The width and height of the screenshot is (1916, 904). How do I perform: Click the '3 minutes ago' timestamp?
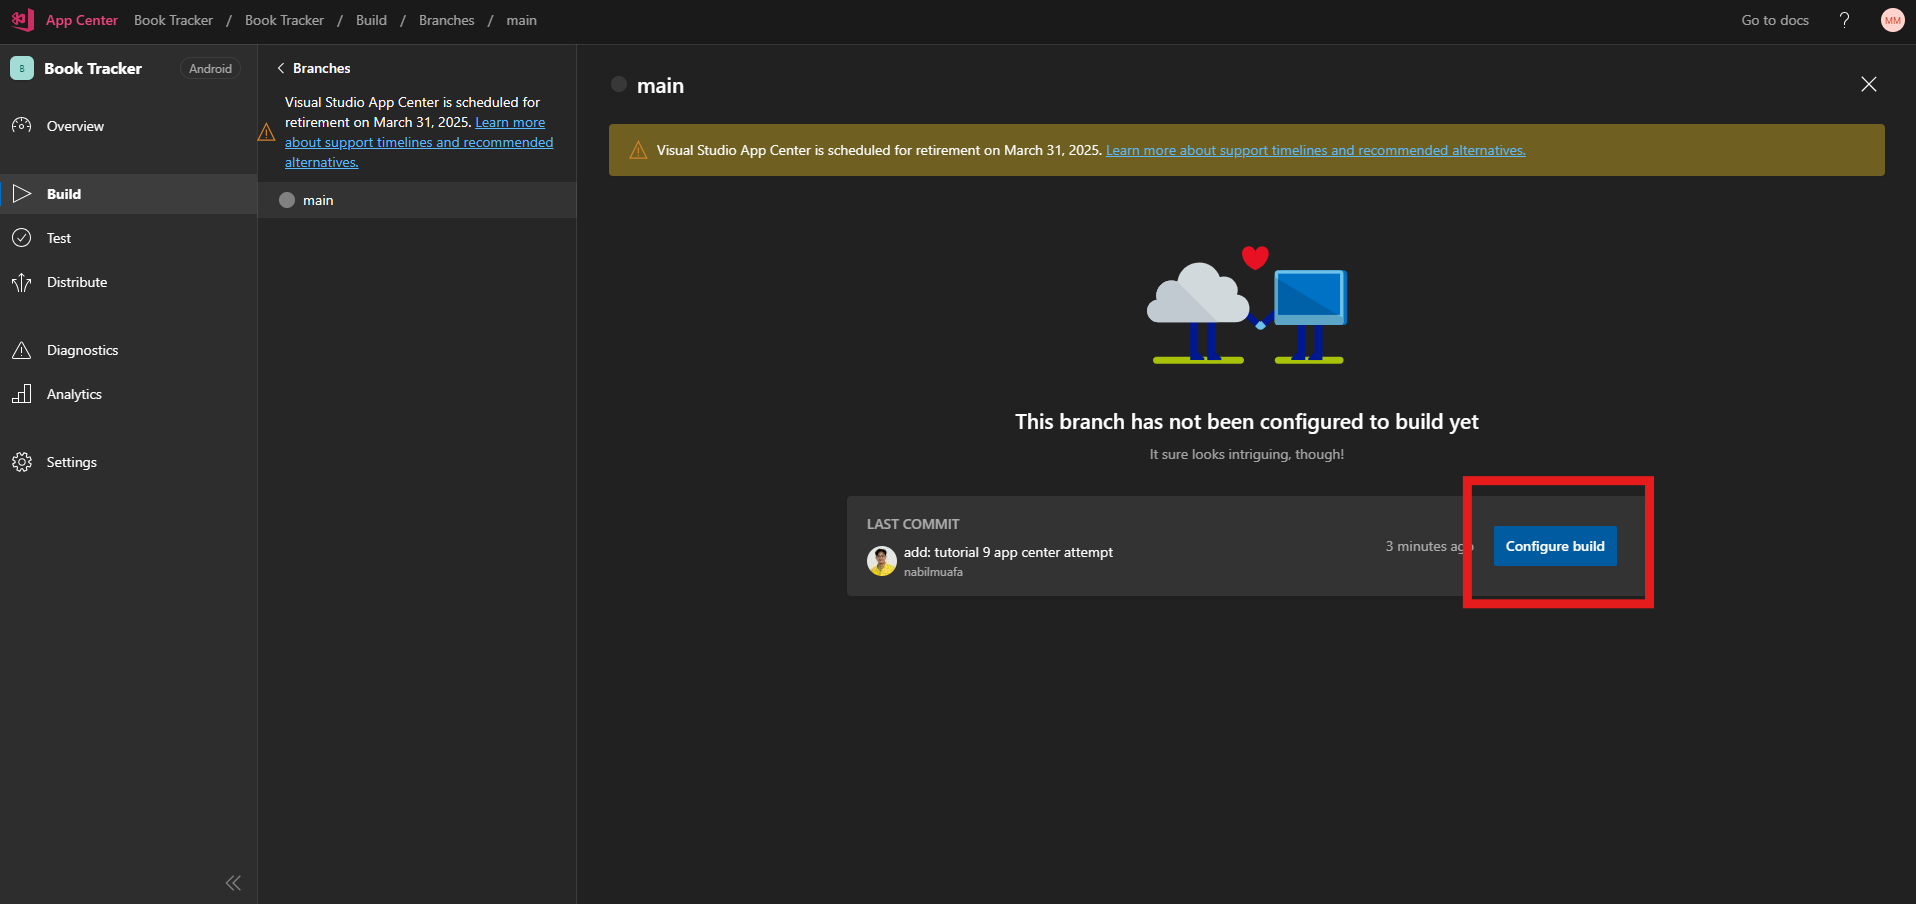[1429, 546]
